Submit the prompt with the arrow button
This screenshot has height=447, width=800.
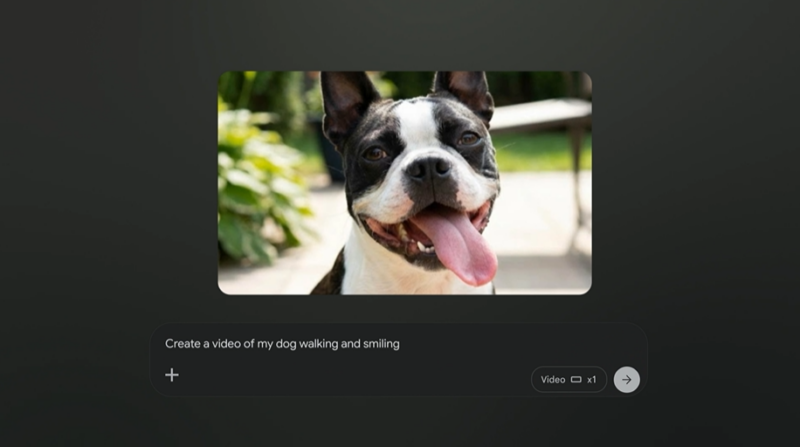click(x=627, y=380)
